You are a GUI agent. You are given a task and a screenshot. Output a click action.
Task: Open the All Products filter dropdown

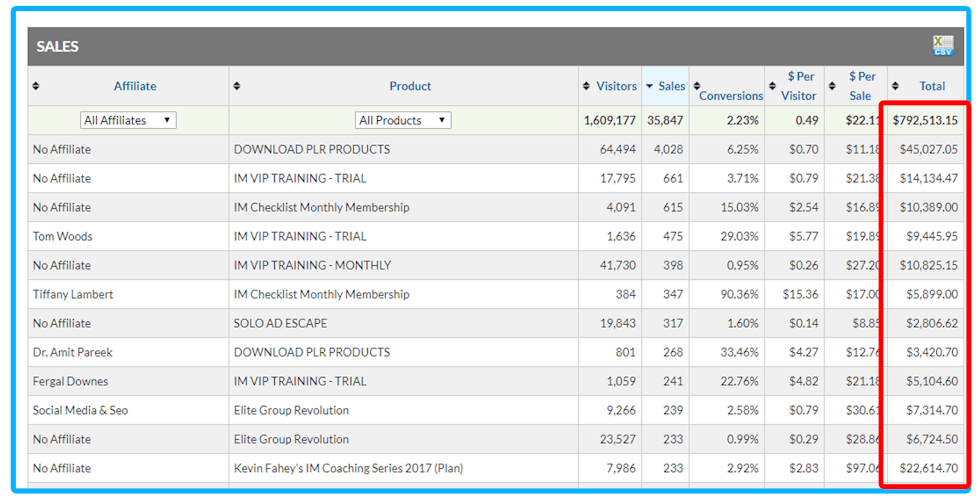(x=403, y=120)
